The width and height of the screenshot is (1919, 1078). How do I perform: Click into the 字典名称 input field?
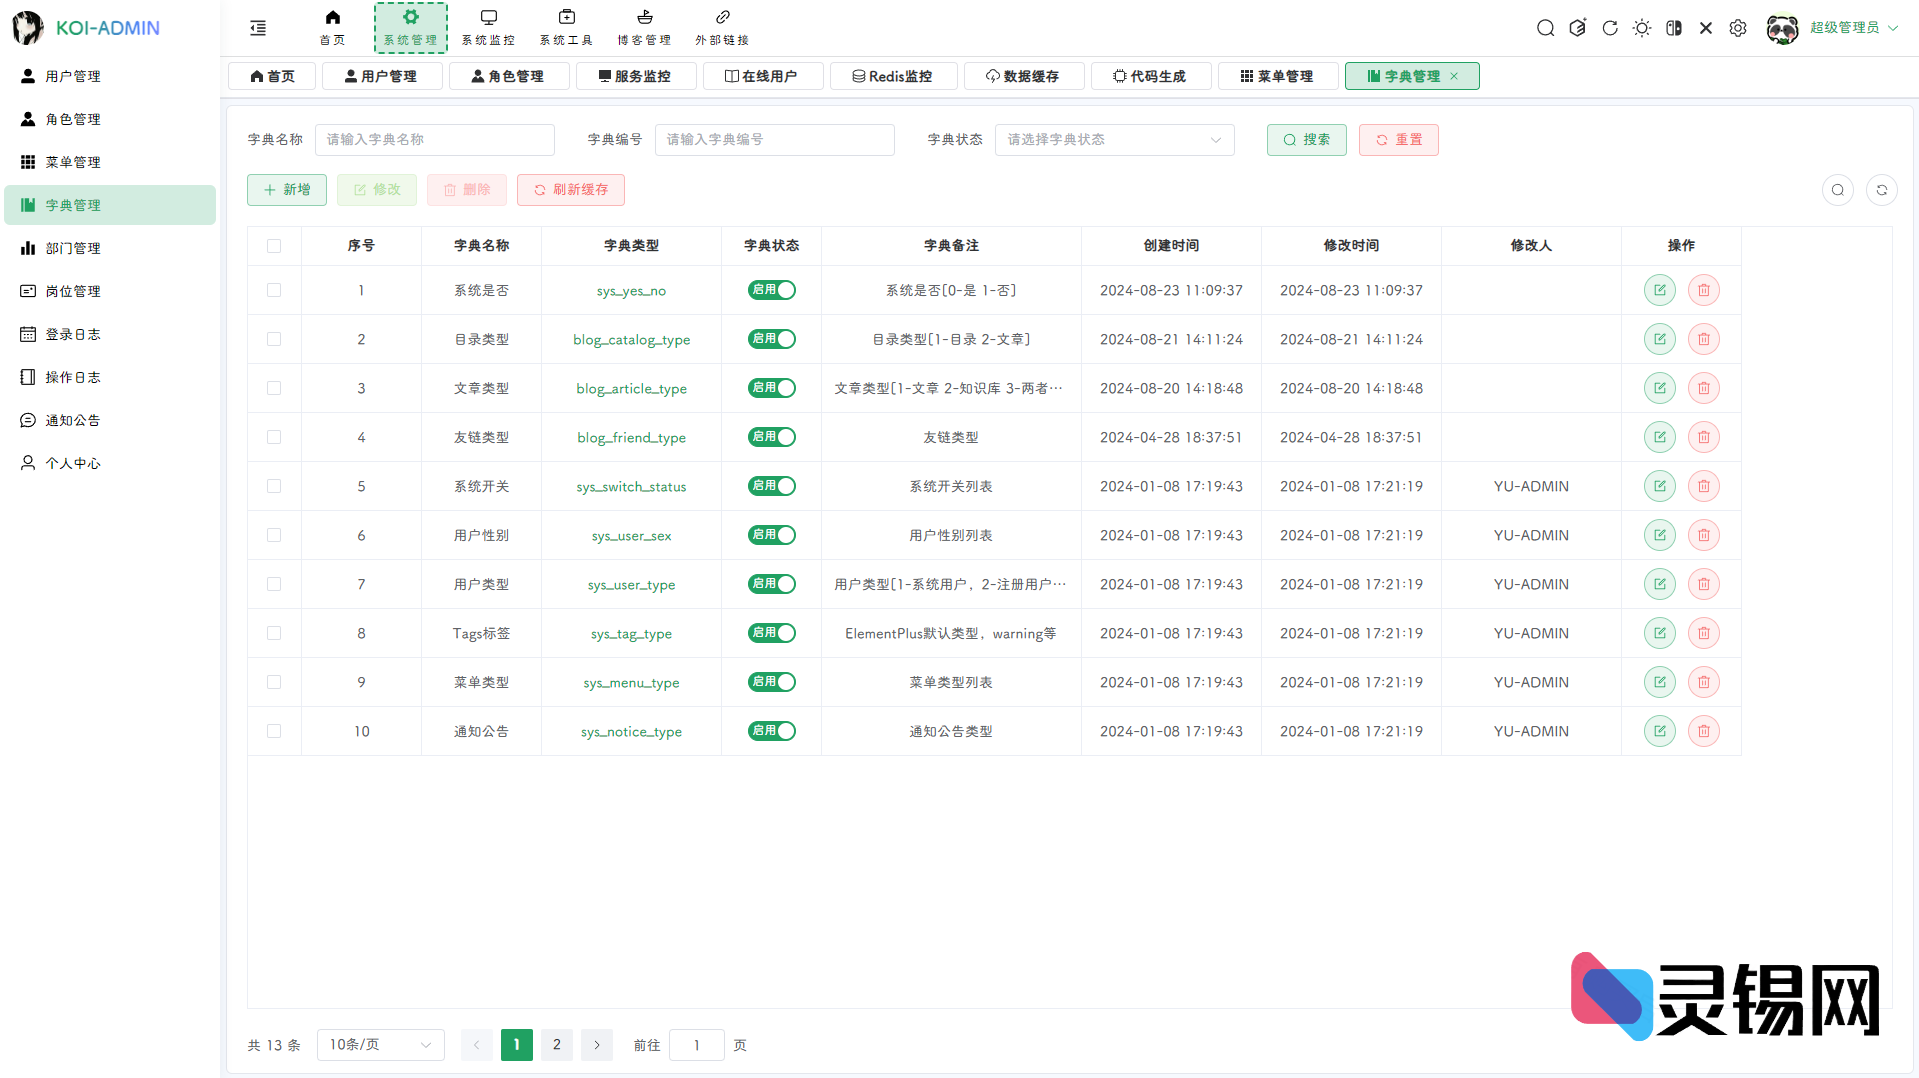[434, 140]
